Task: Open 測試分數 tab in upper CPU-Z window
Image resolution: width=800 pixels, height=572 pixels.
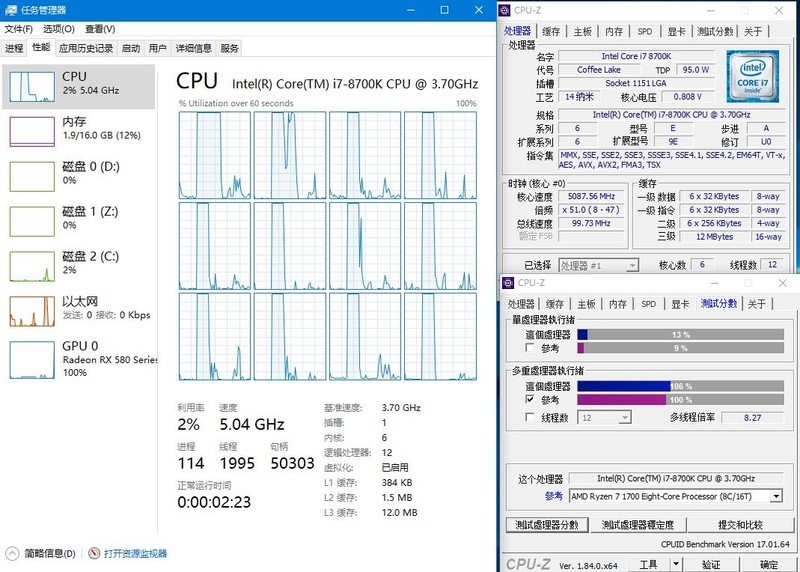Action: tap(715, 32)
